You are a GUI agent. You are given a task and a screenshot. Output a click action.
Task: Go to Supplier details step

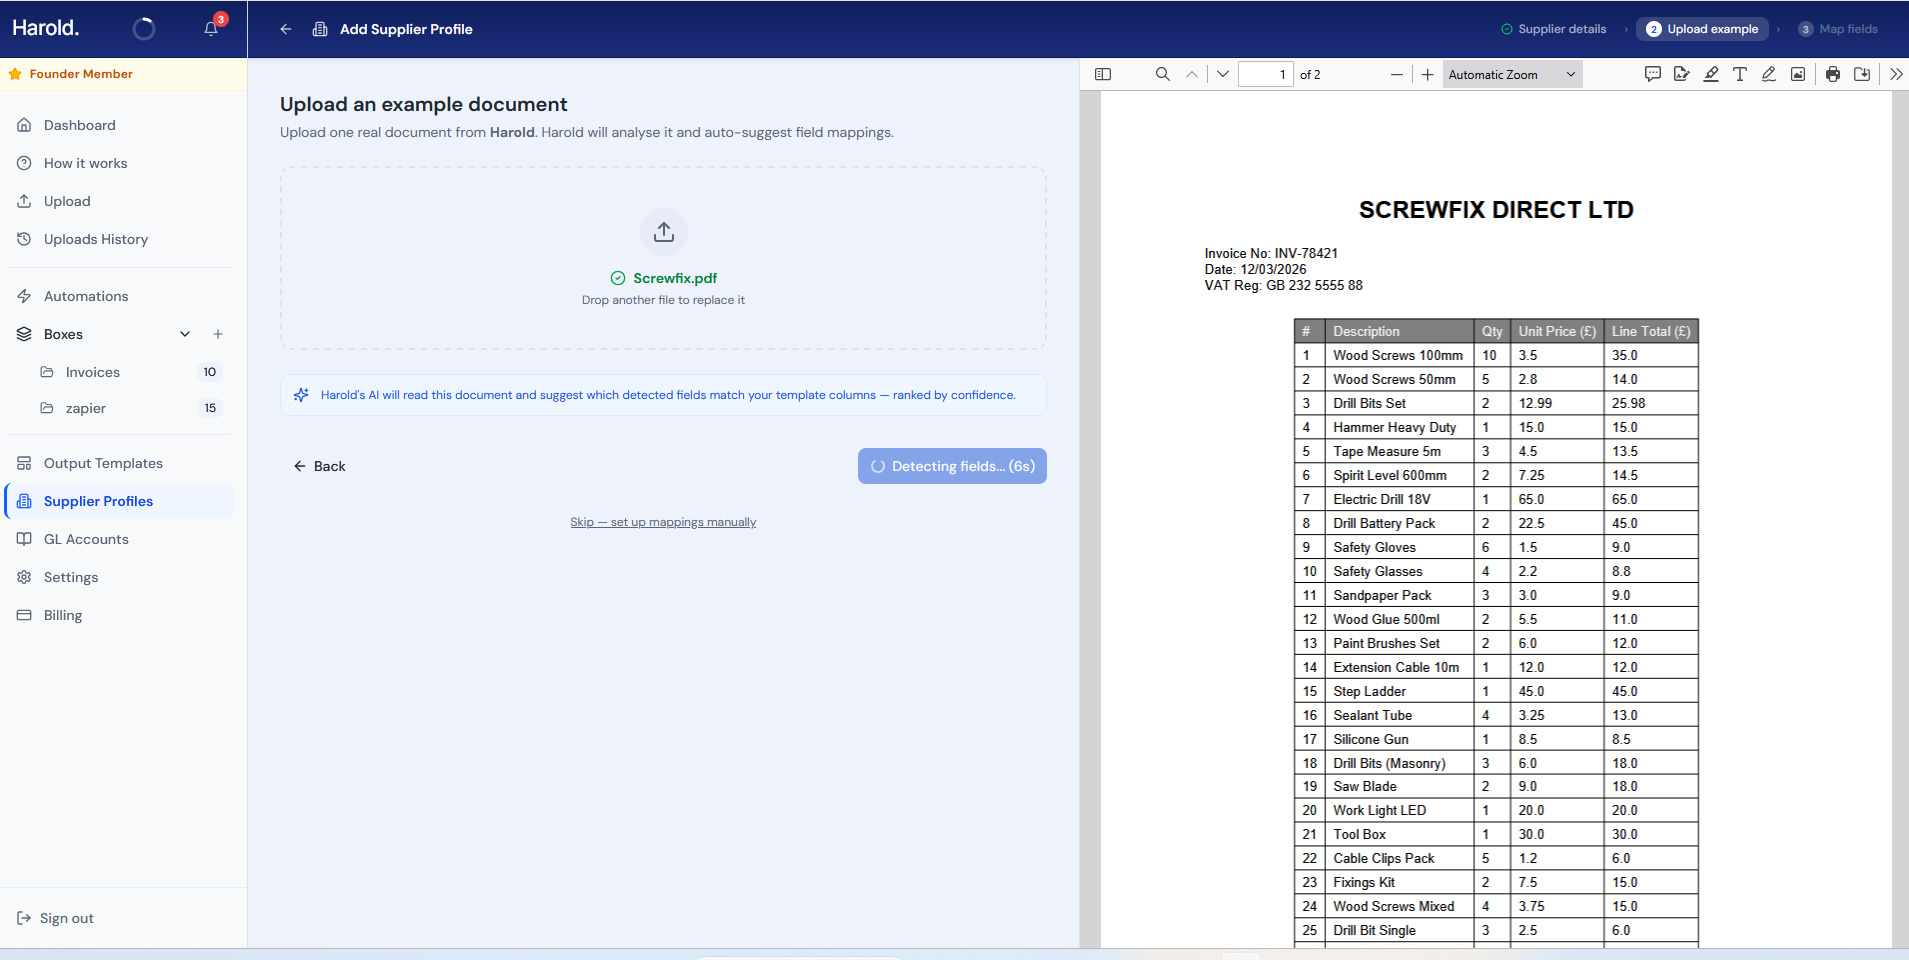1553,29
